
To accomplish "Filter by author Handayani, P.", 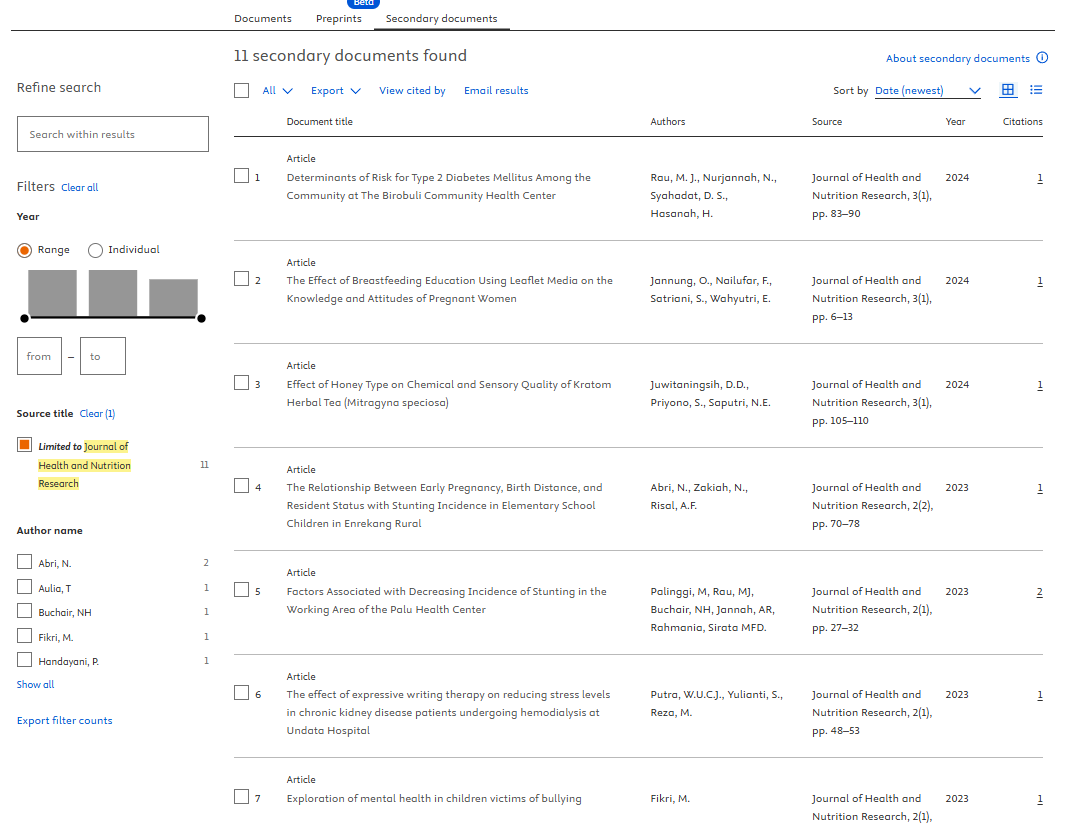I will (25, 660).
